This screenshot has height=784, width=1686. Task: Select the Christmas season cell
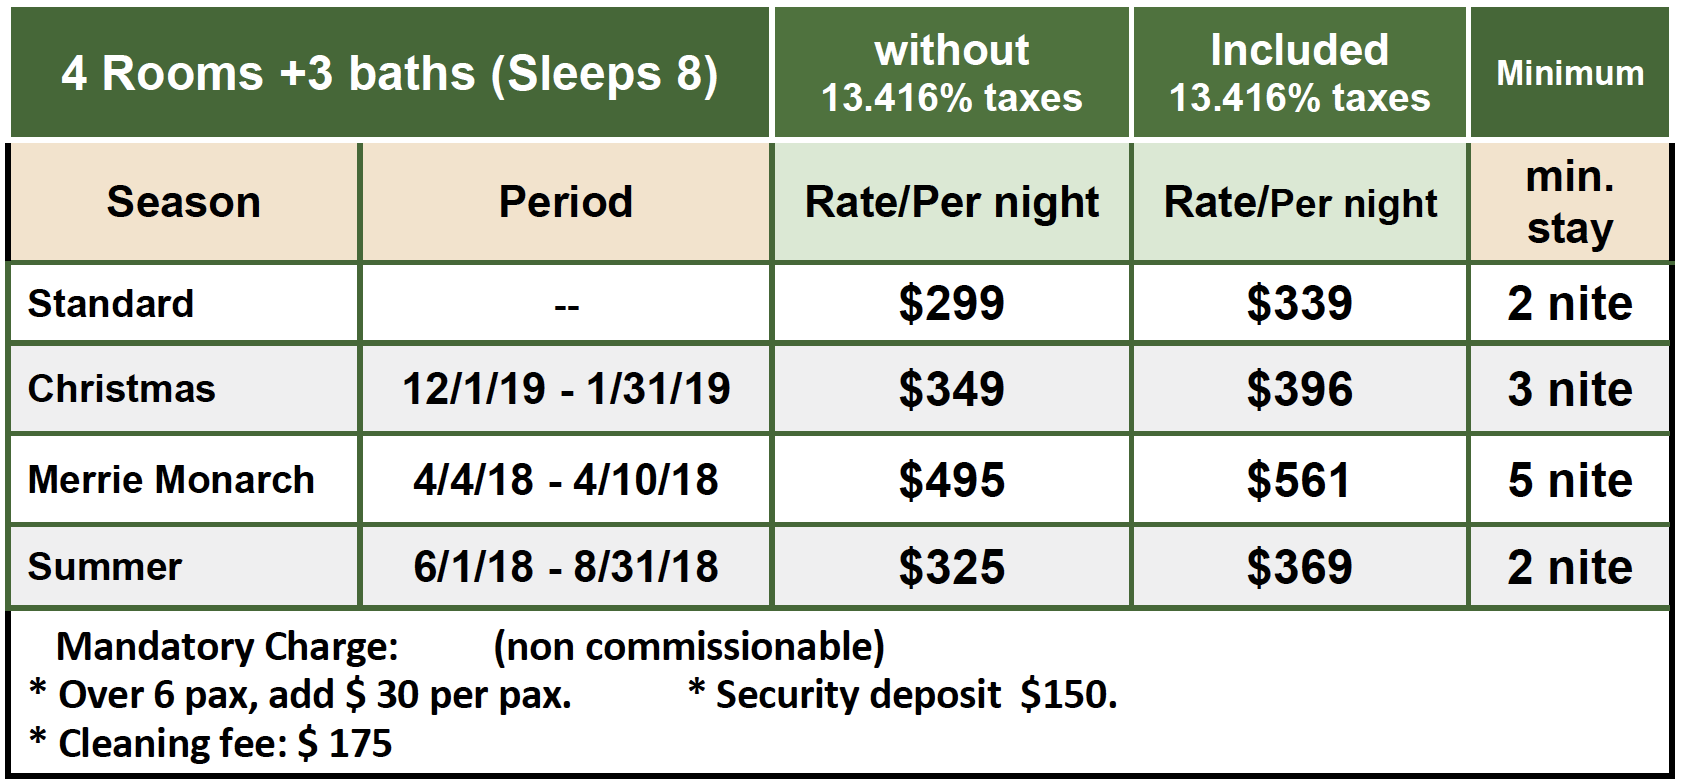(x=184, y=389)
